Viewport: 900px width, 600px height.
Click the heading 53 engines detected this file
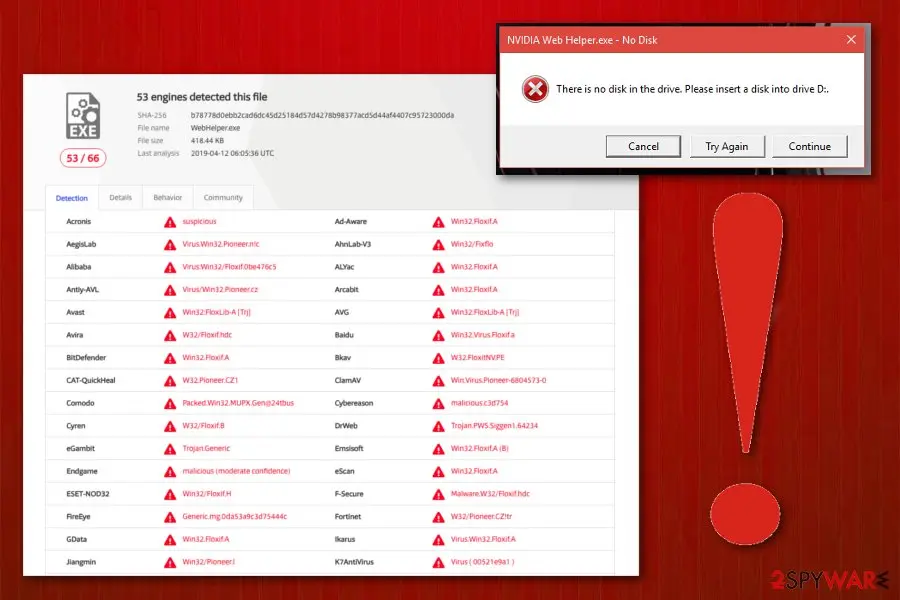click(x=201, y=97)
